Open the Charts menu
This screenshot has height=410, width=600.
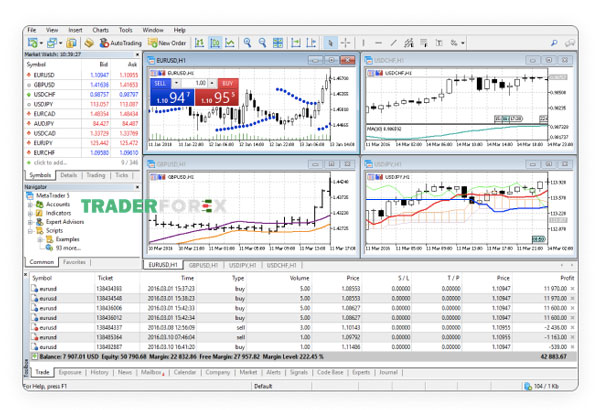tap(100, 30)
